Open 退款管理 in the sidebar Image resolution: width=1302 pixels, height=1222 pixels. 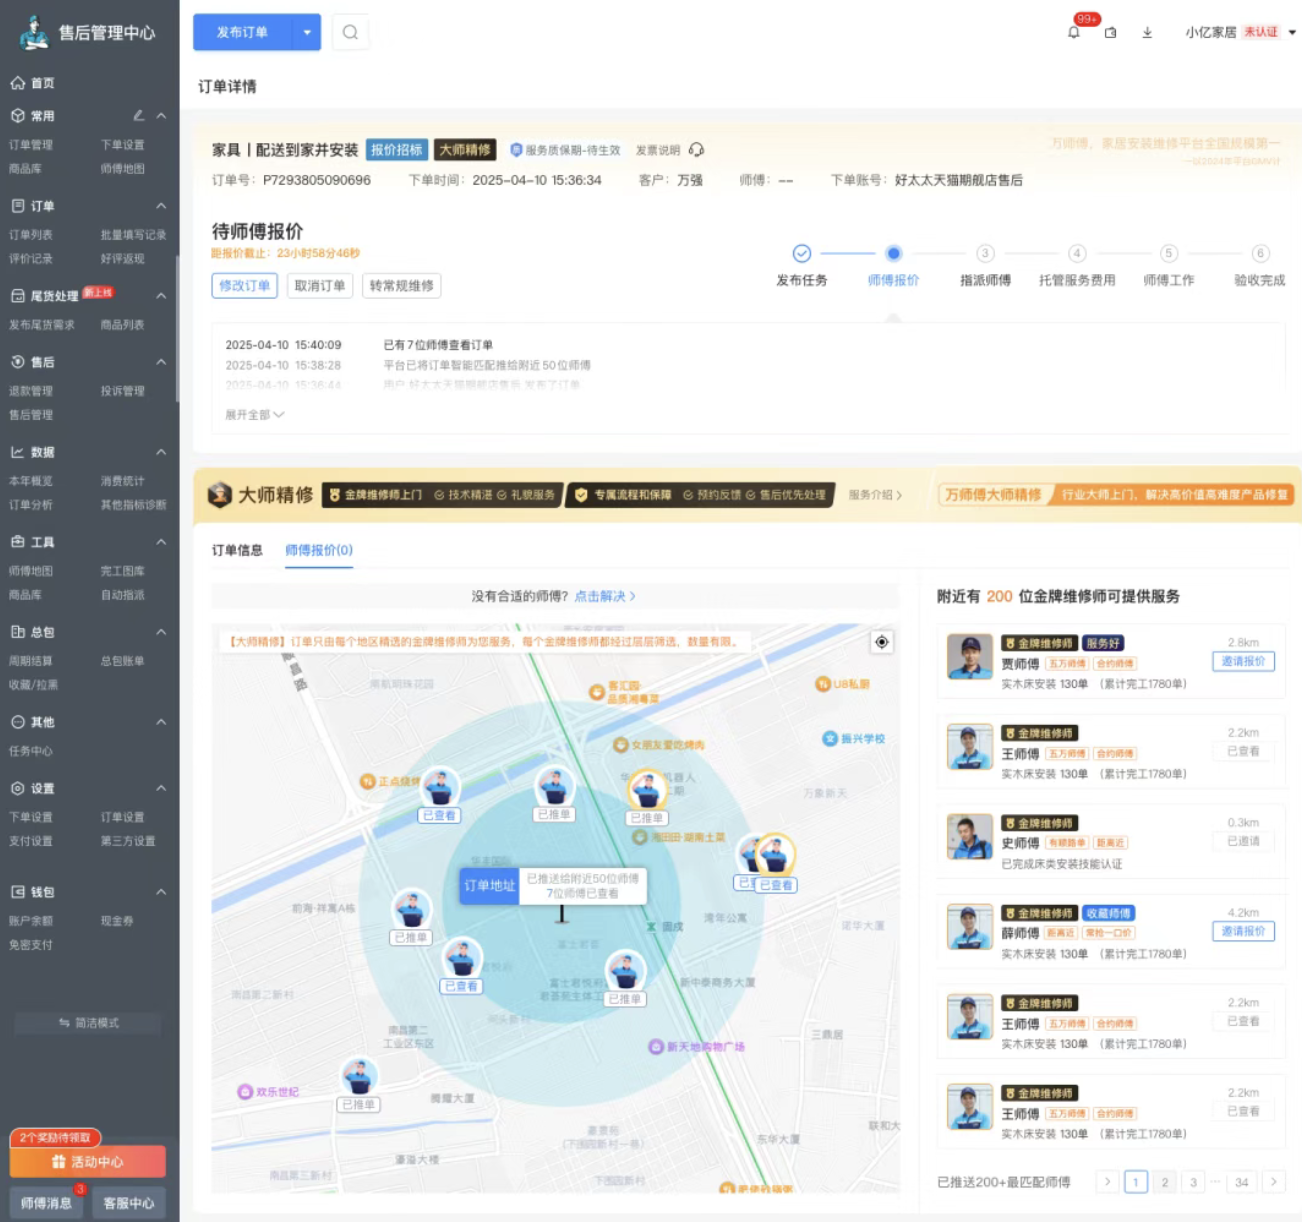pos(31,391)
